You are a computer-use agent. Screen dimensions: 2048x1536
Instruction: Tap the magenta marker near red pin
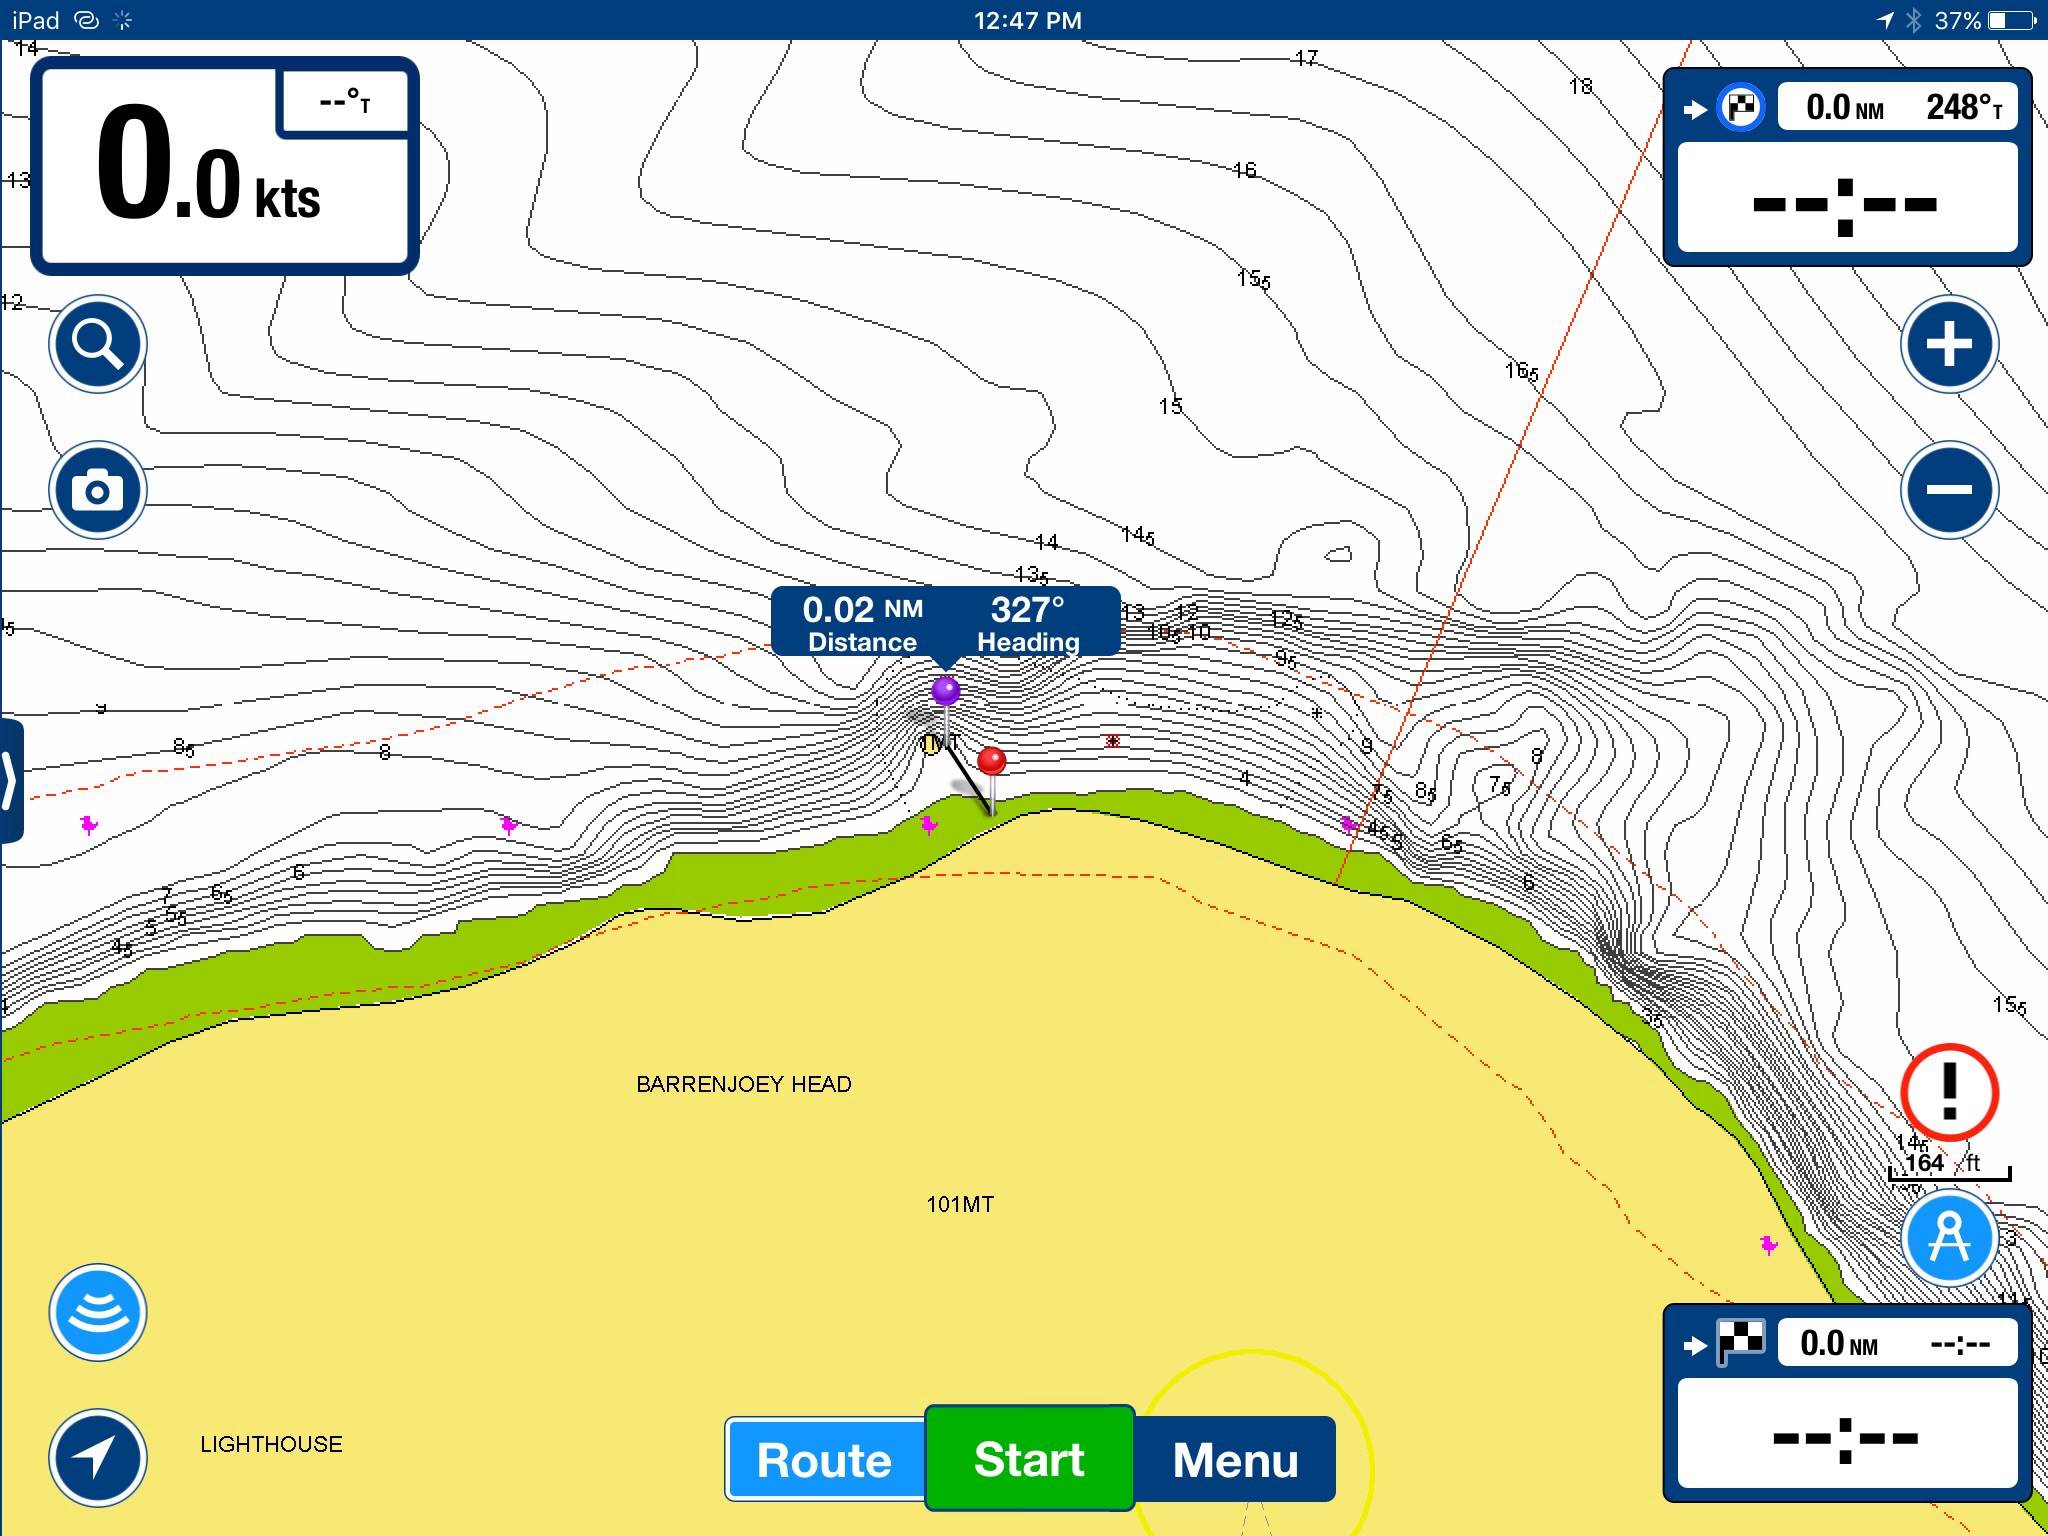tap(929, 825)
